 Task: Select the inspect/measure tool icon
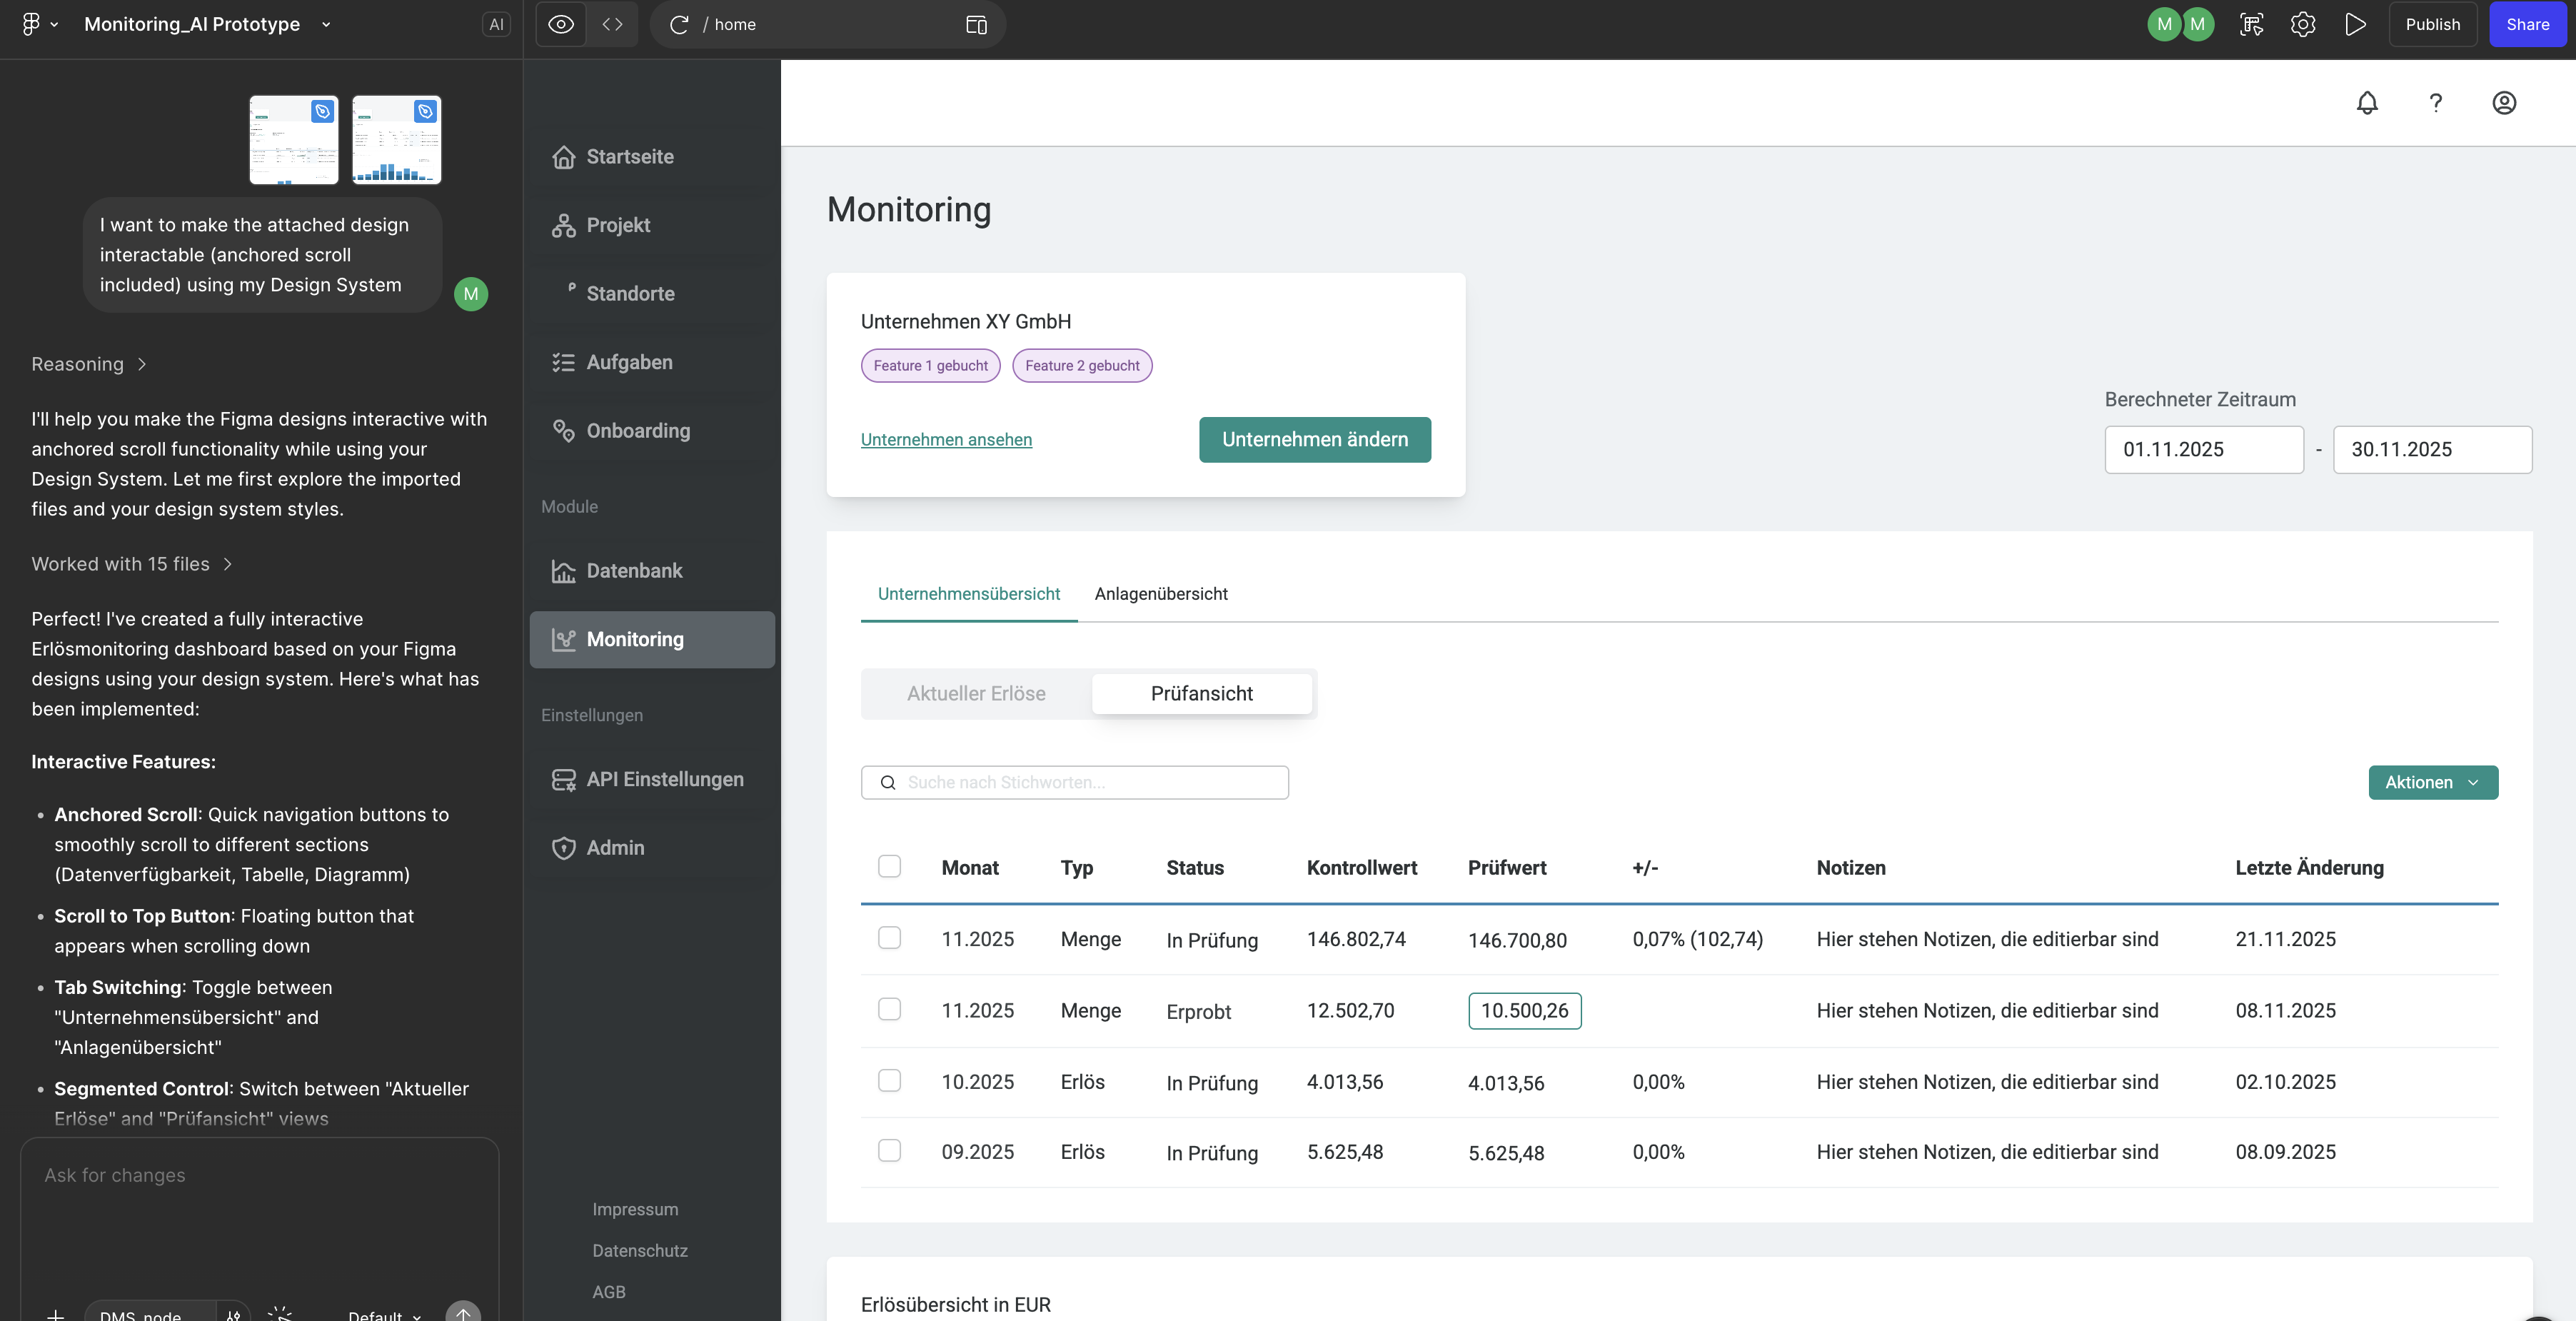pos(2252,24)
